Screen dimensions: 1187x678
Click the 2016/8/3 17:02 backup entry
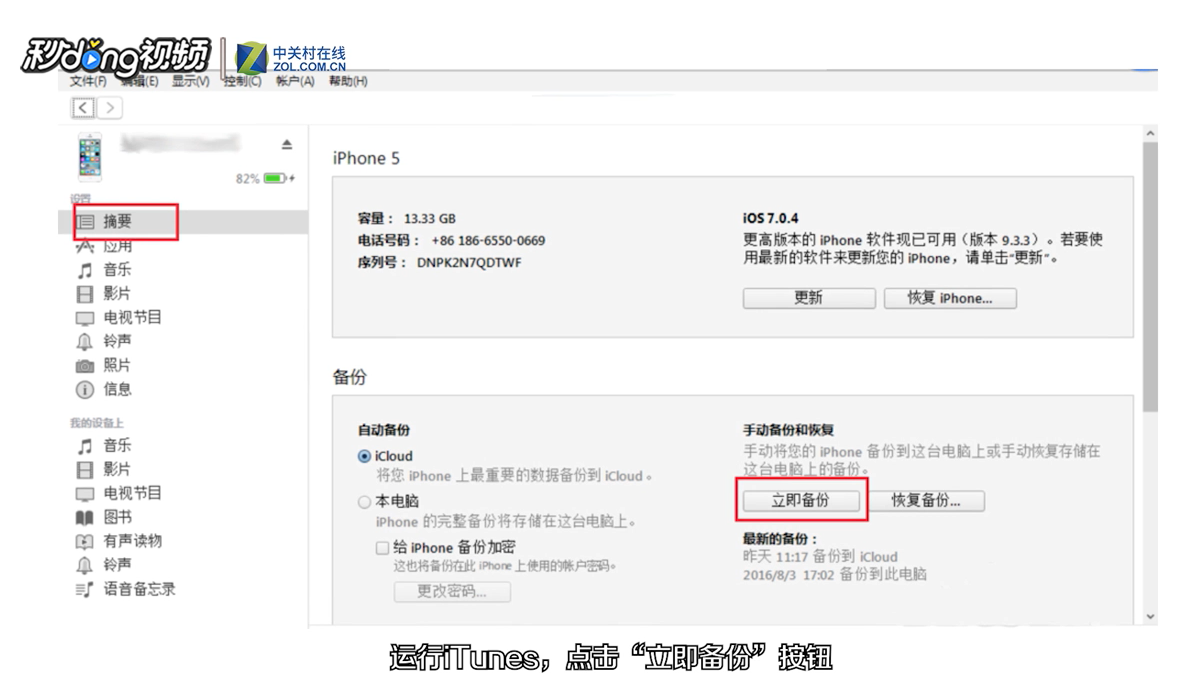click(834, 575)
